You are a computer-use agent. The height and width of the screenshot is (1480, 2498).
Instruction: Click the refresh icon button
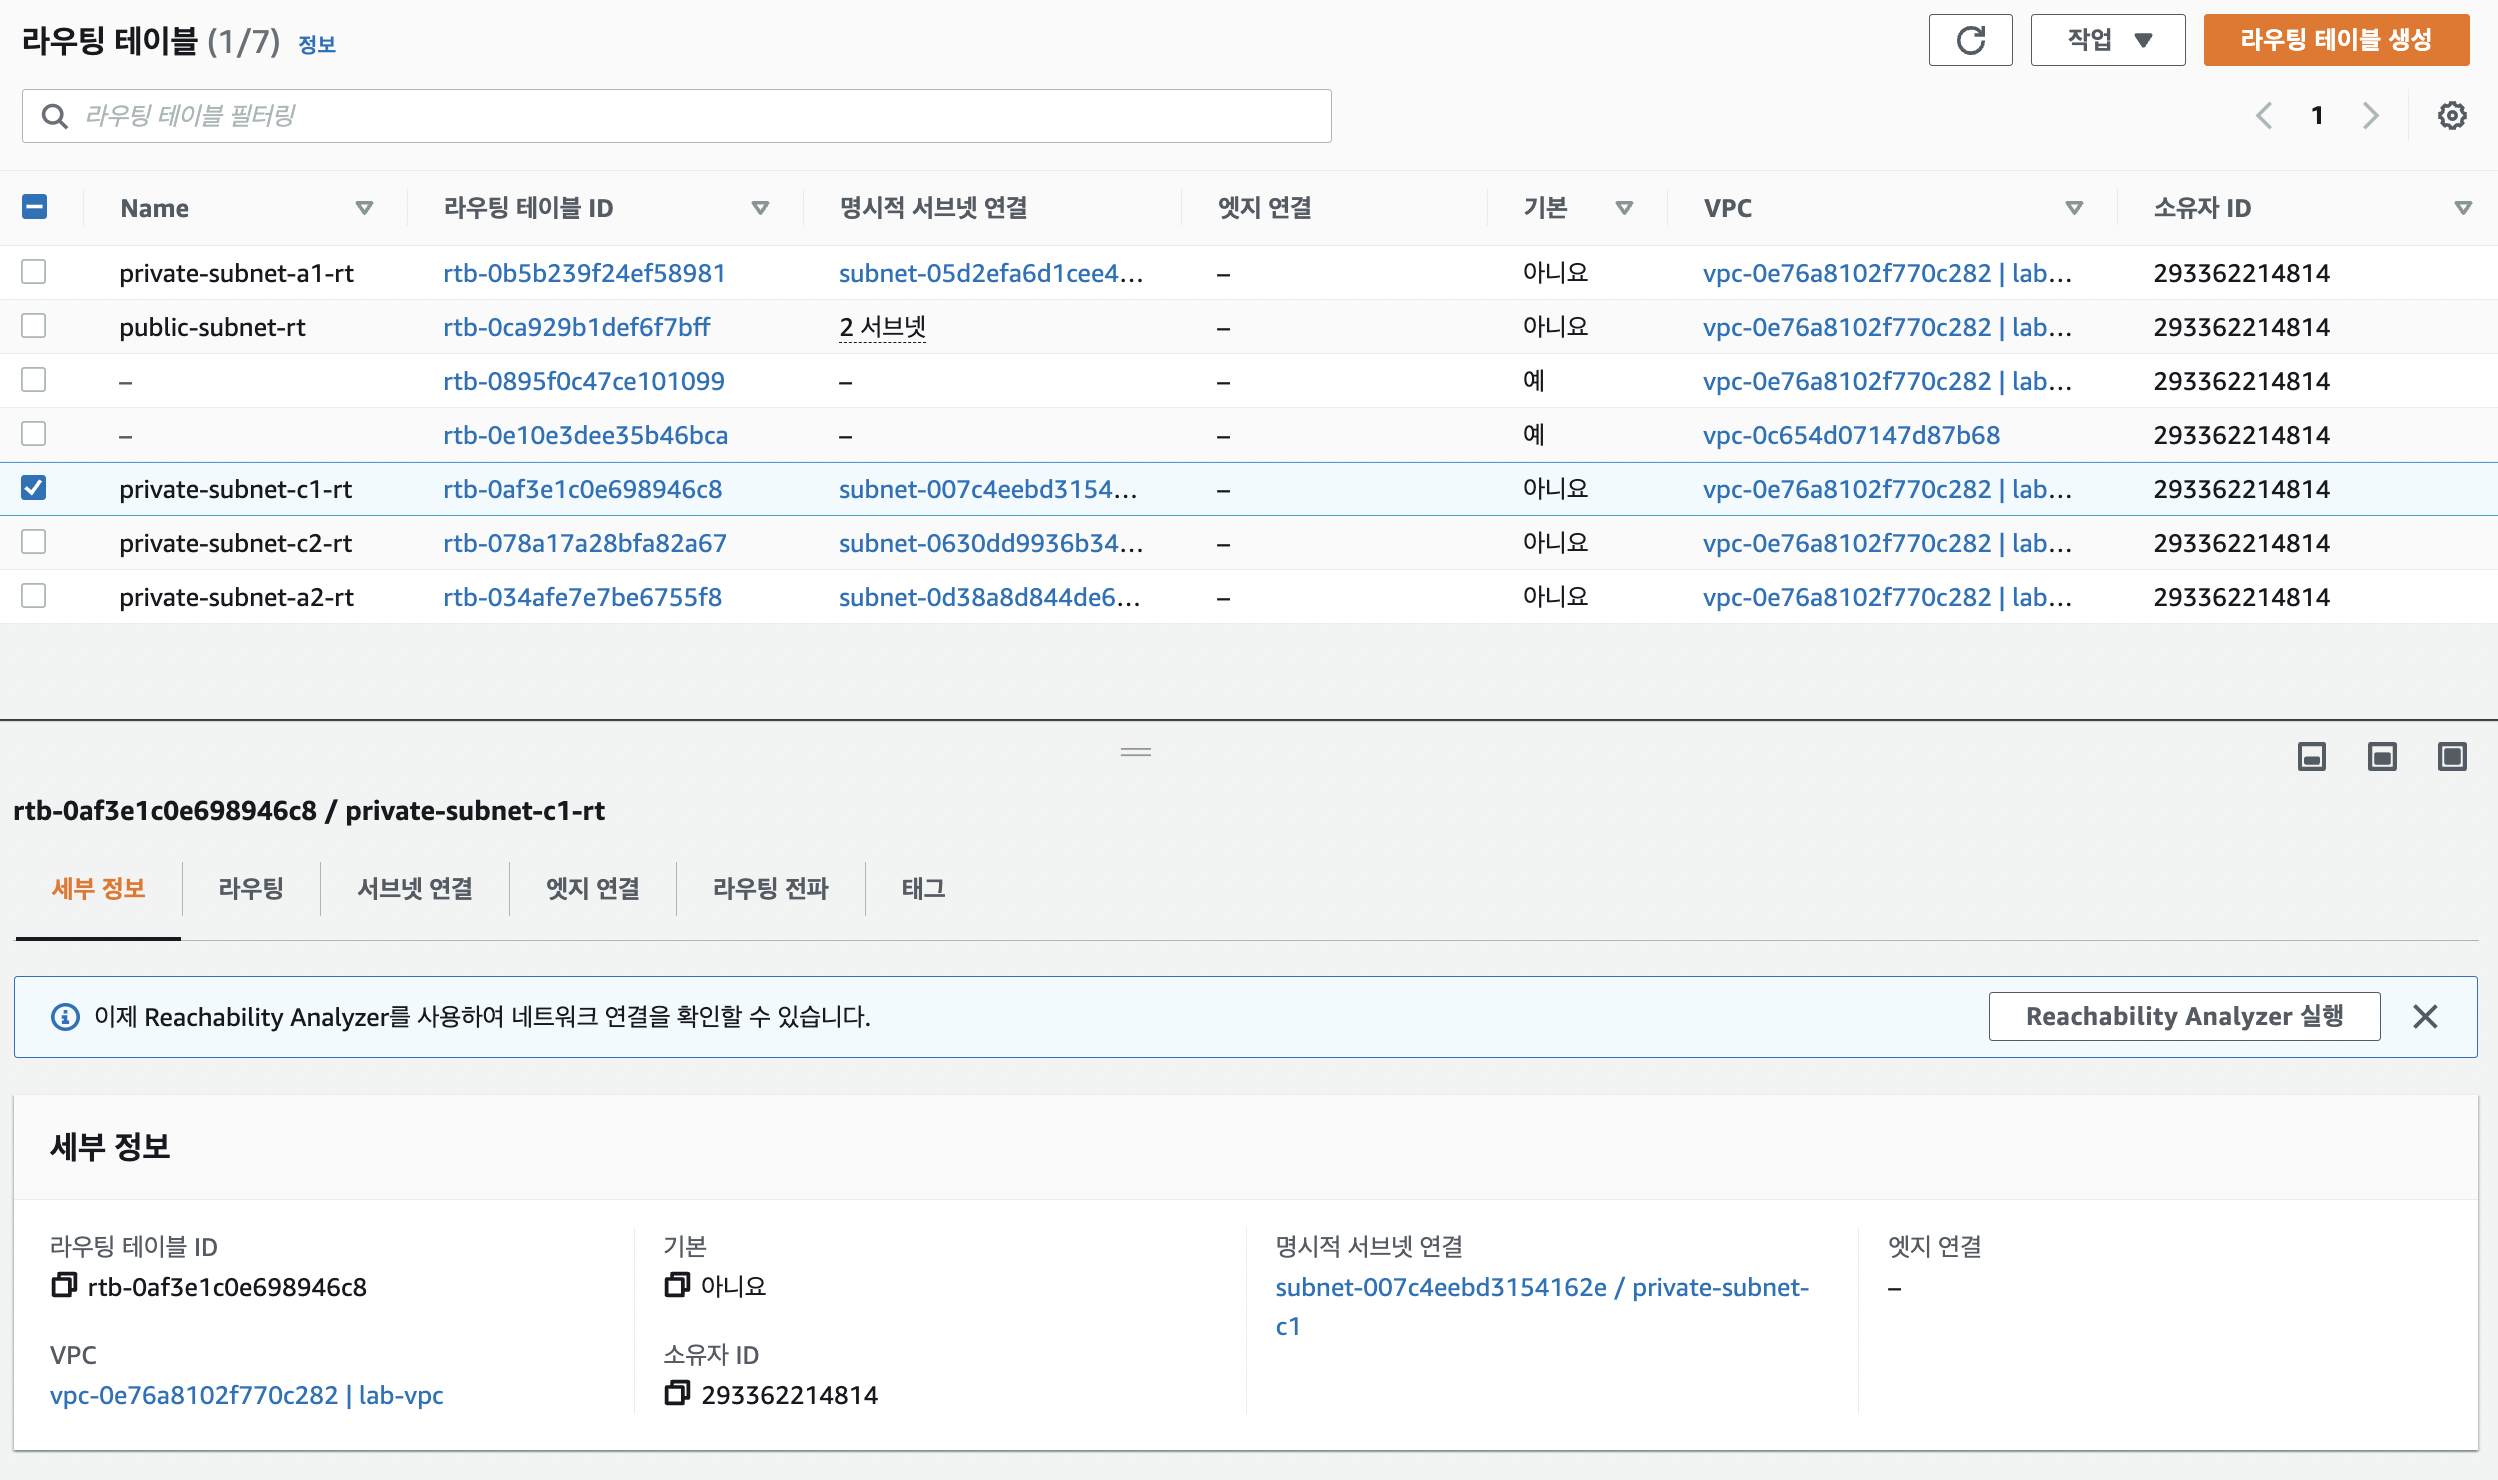click(1969, 41)
